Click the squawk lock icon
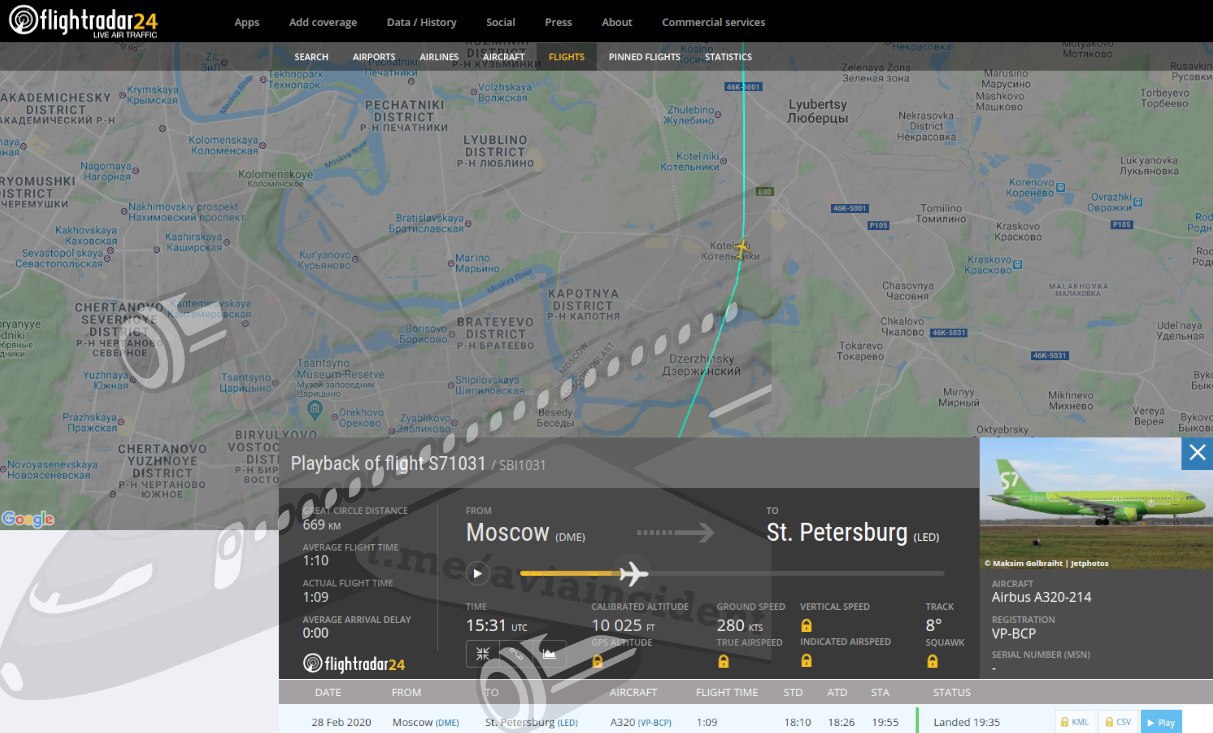The image size is (1213, 733). 932,661
